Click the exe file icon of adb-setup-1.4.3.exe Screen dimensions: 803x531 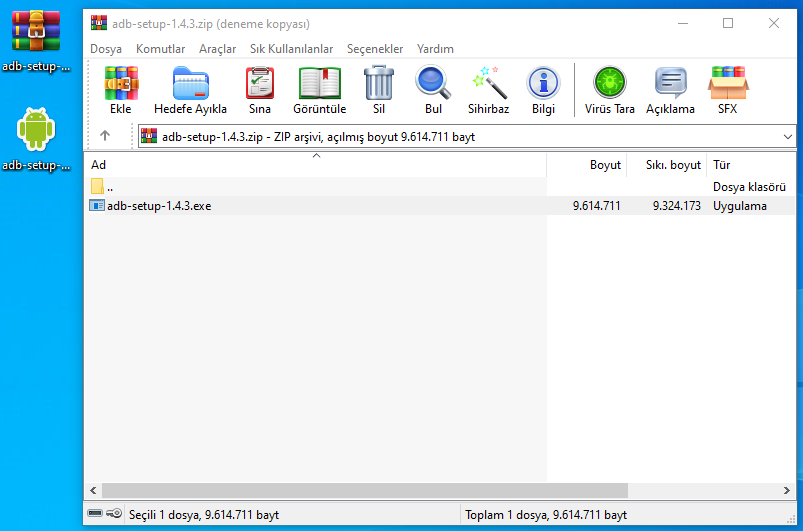97,205
